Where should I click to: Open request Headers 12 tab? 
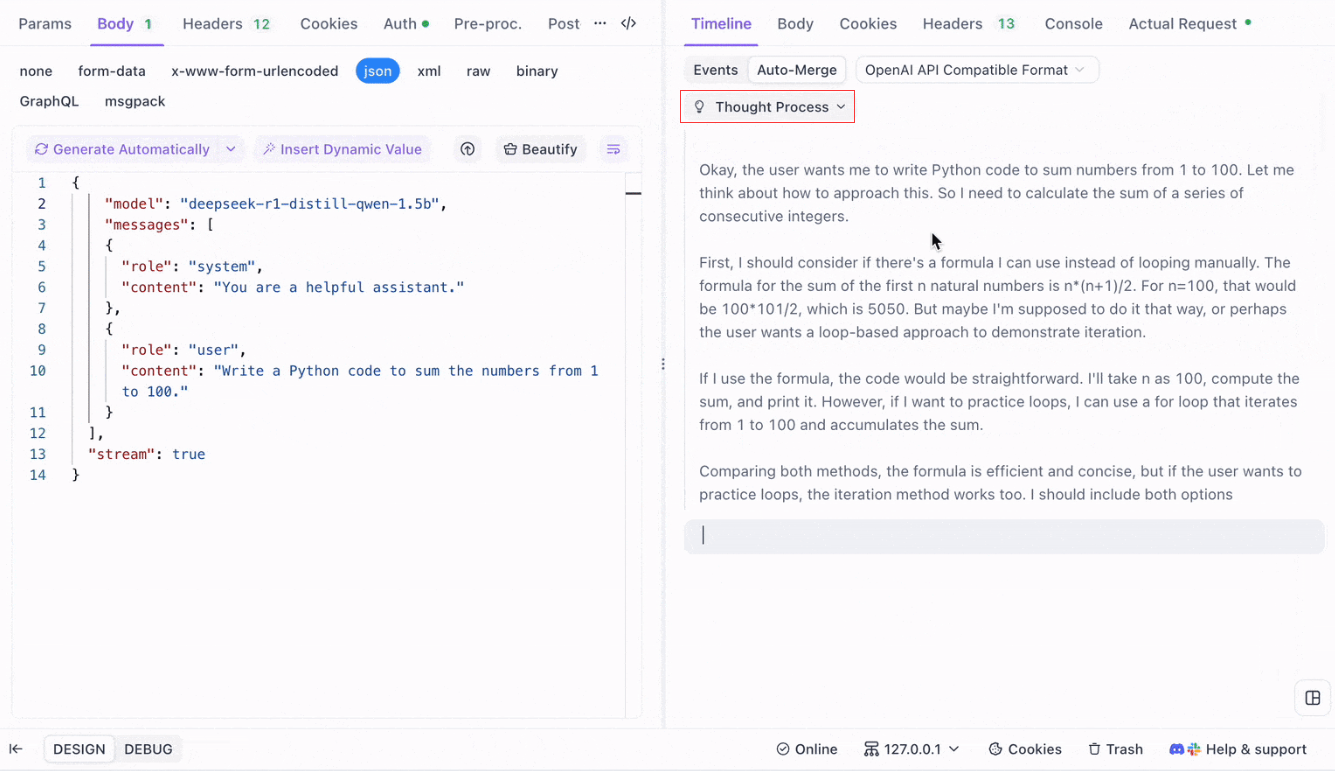tap(227, 23)
